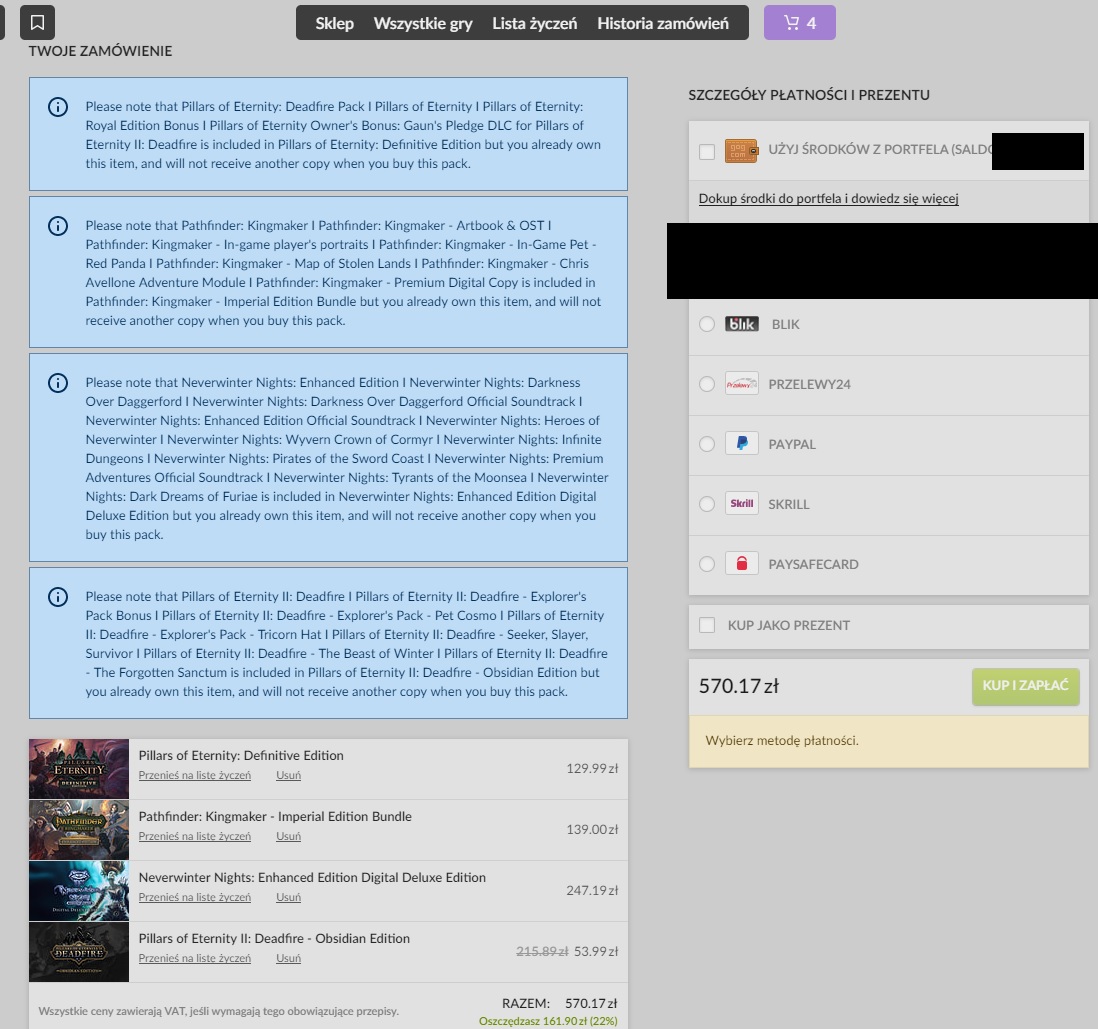Select Paysafecard payment method
This screenshot has width=1098, height=1029.
click(707, 564)
